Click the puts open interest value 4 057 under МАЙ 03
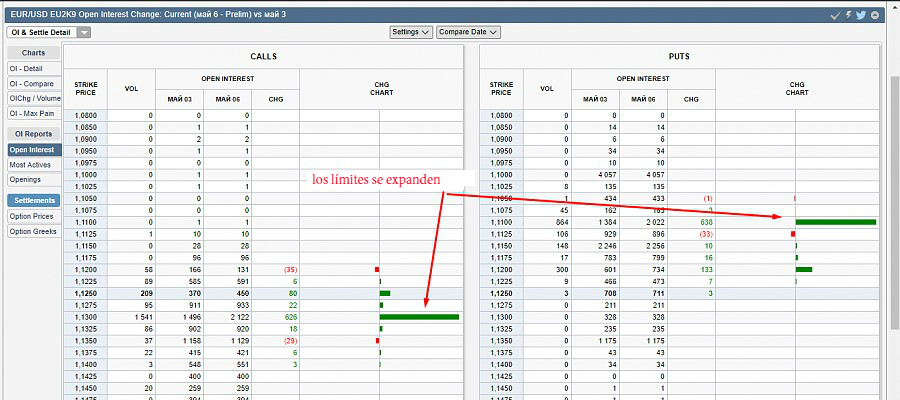This screenshot has height=400, width=900. (606, 175)
